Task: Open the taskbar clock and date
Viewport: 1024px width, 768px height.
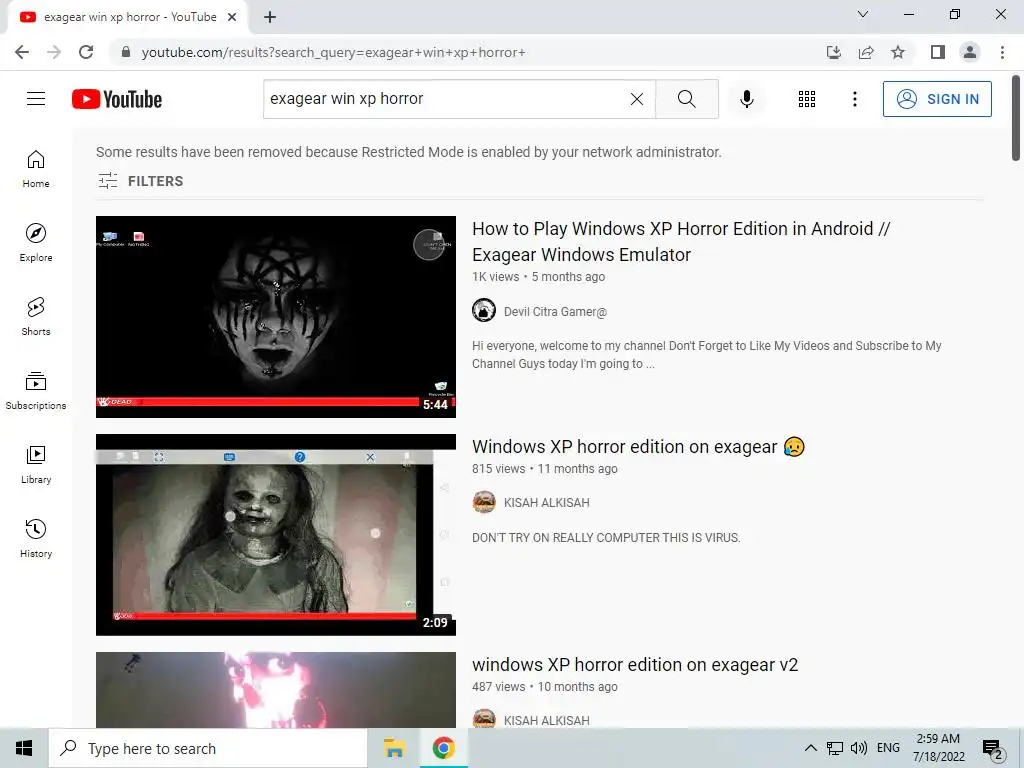Action: [x=938, y=748]
